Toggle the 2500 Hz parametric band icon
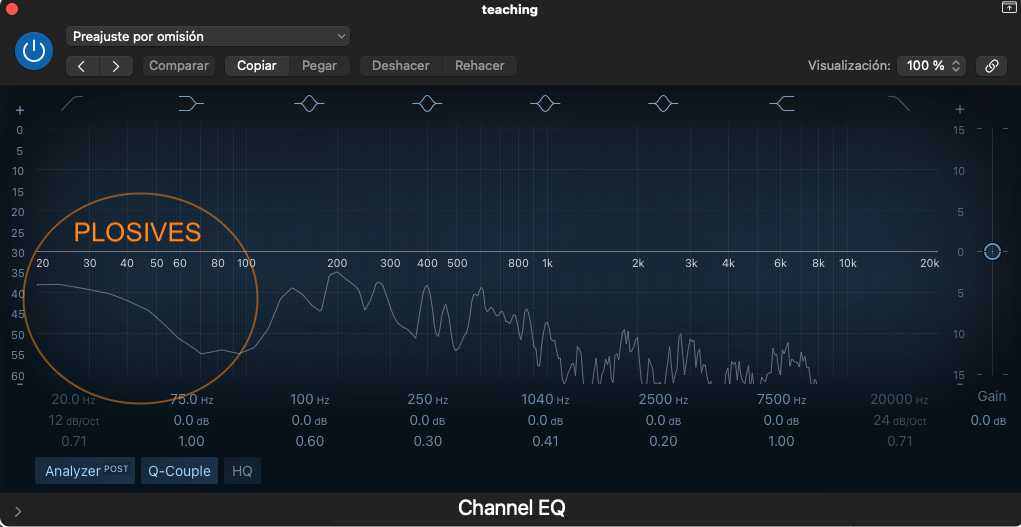Image resolution: width=1021 pixels, height=527 pixels. tap(663, 103)
